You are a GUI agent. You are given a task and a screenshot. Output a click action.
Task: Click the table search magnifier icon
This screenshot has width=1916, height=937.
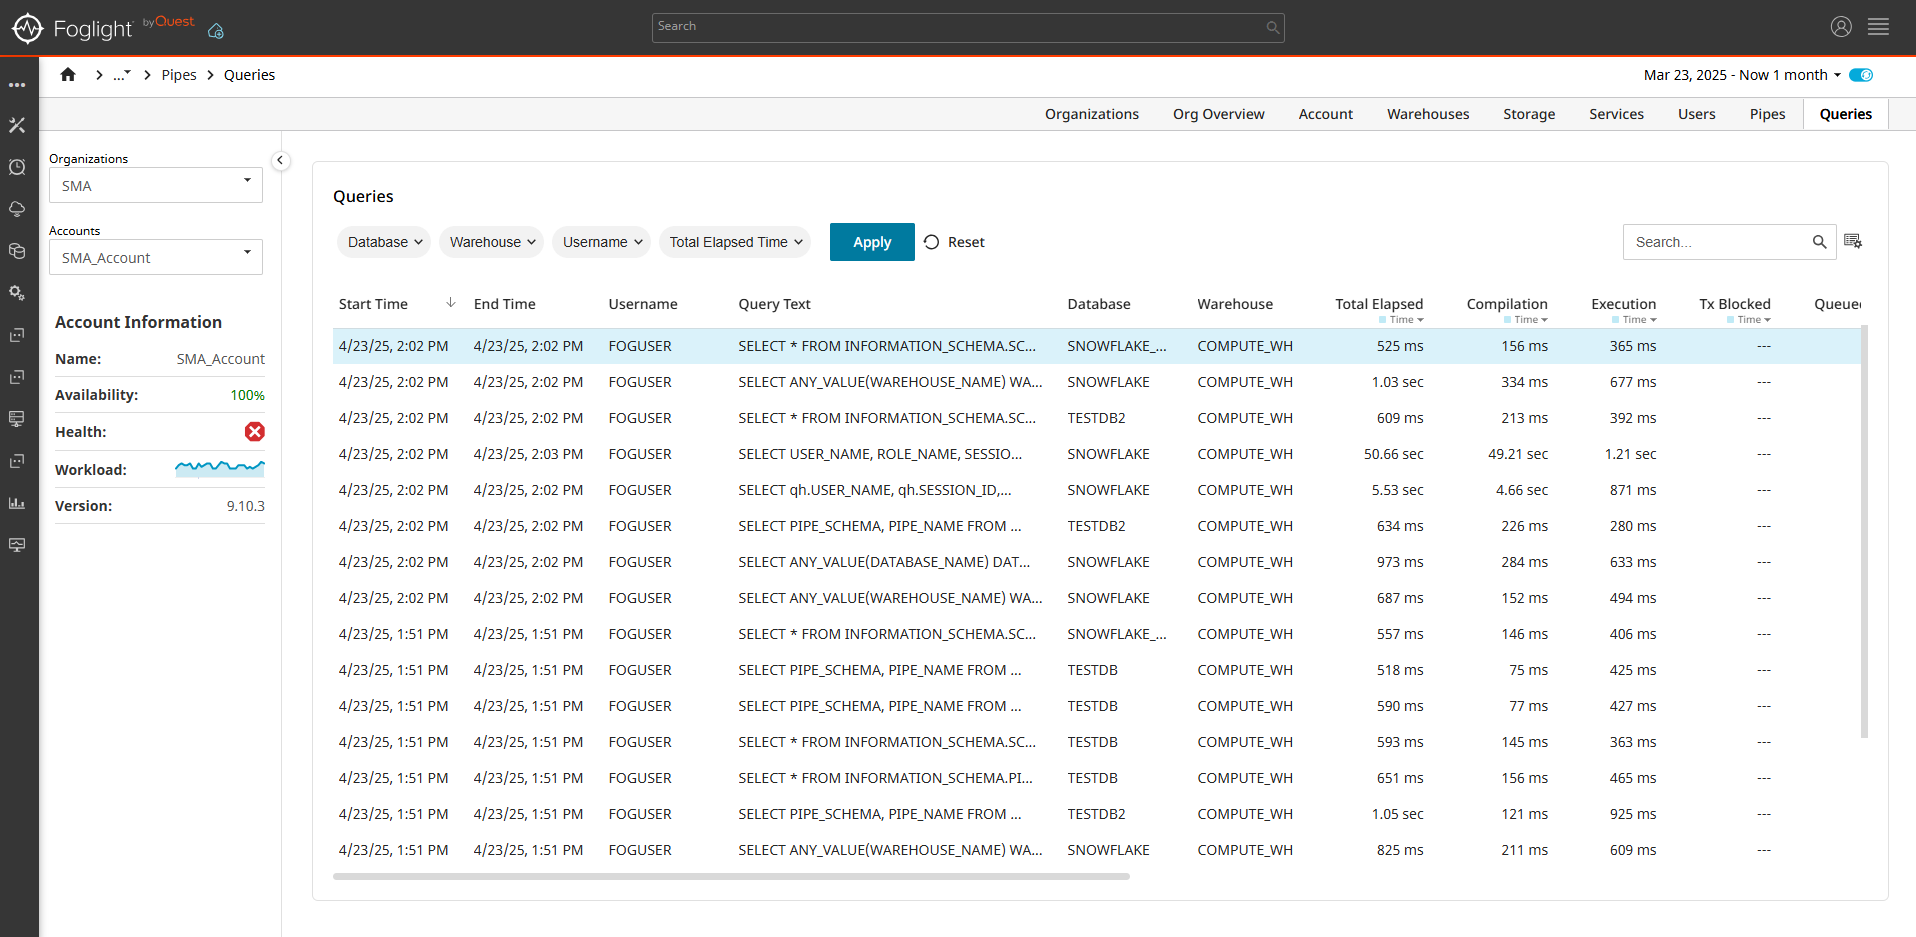[x=1819, y=242]
